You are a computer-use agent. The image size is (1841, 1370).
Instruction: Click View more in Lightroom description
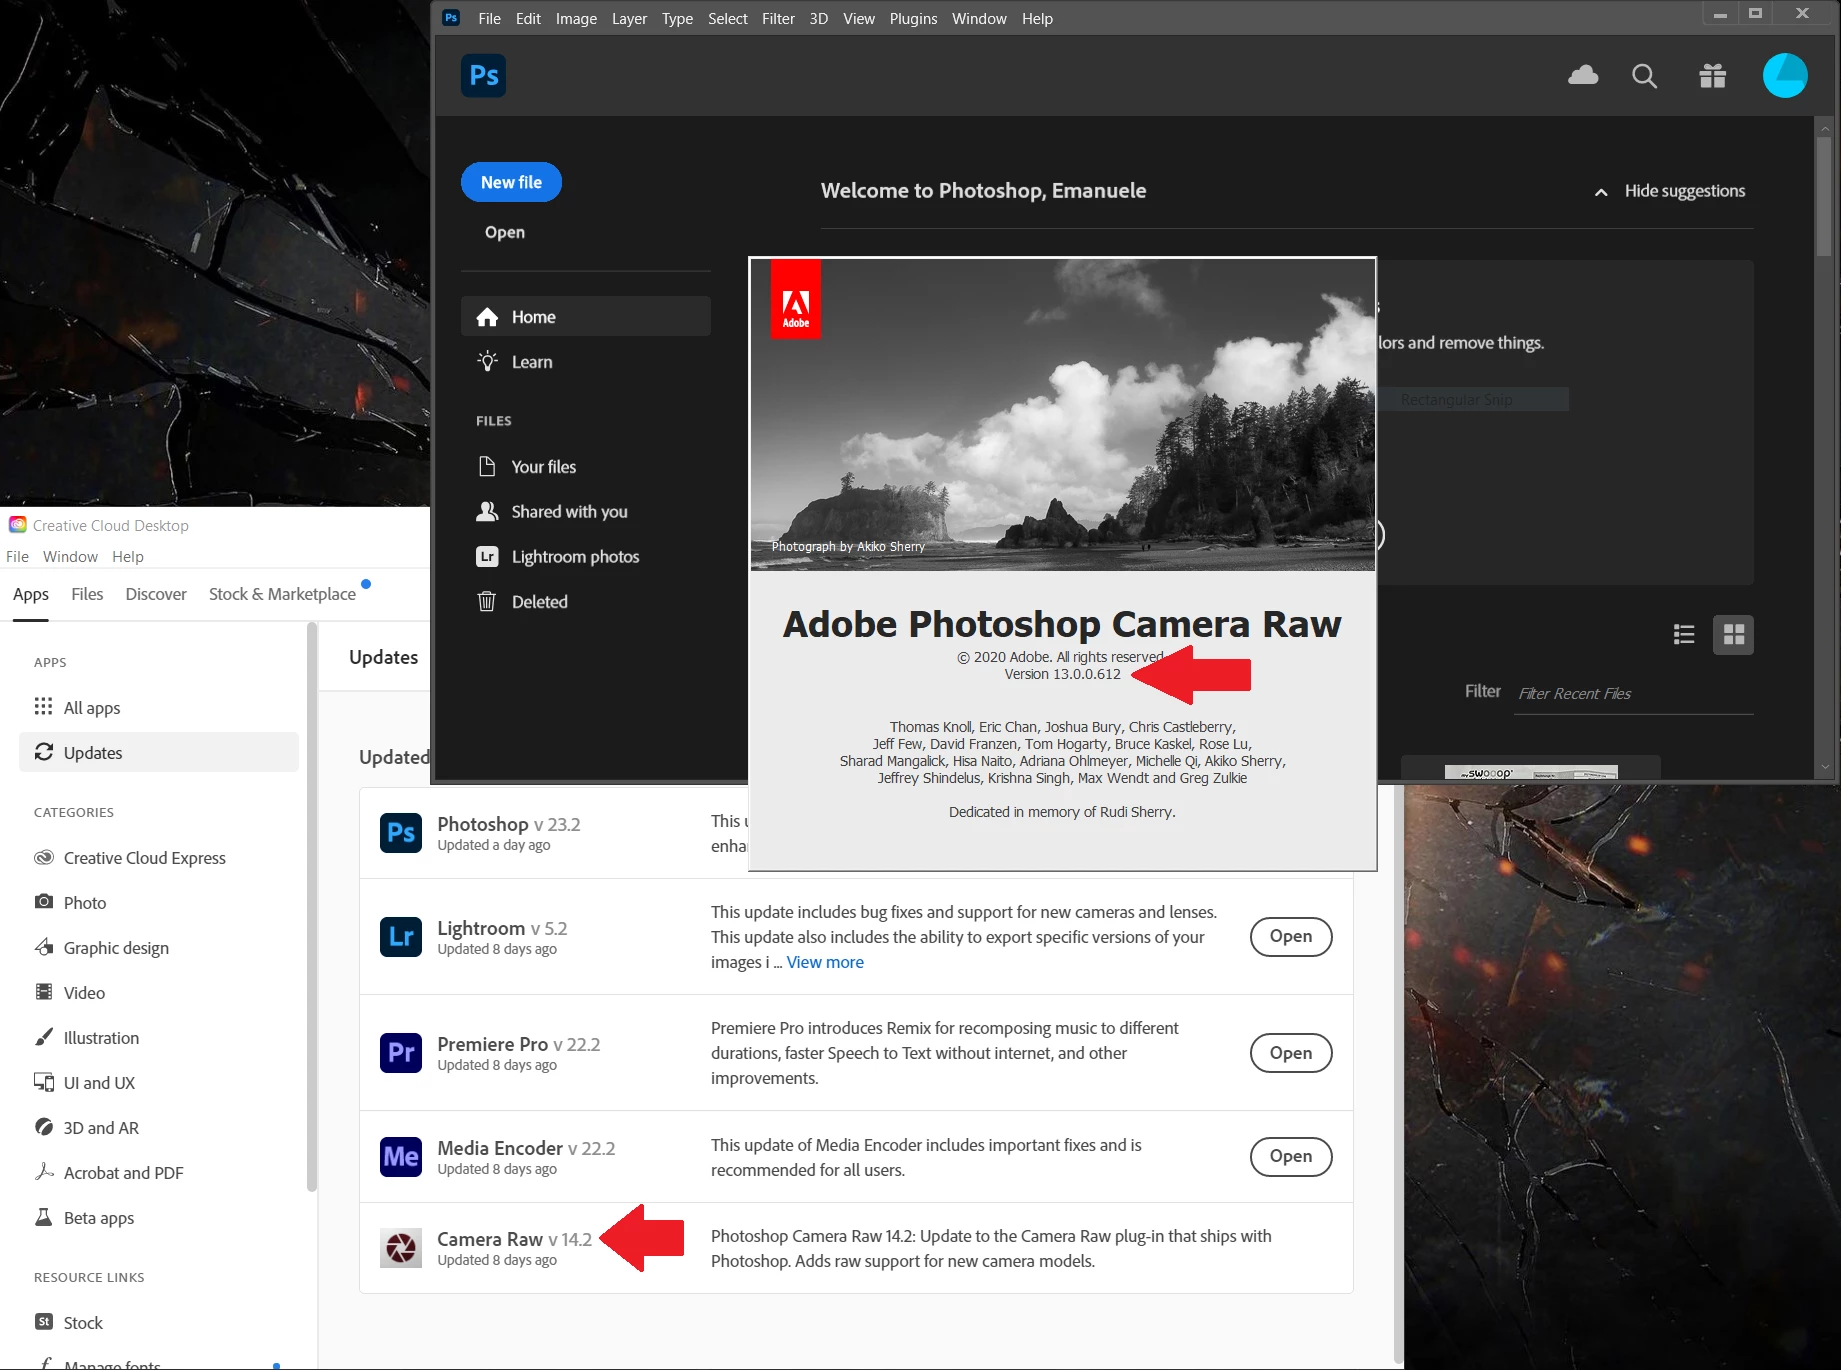[x=825, y=962]
